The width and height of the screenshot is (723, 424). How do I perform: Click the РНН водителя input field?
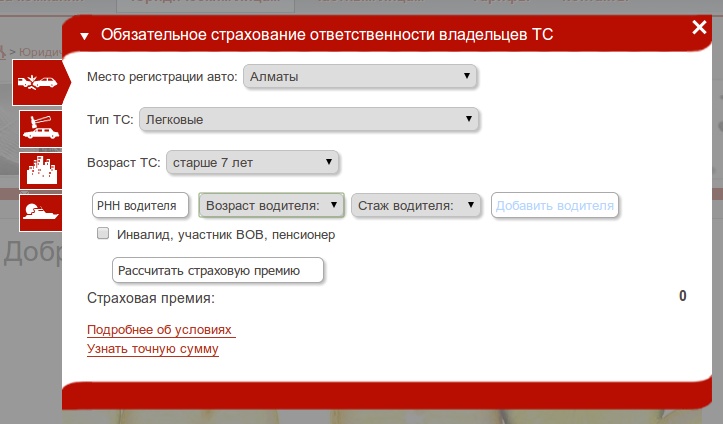point(140,205)
